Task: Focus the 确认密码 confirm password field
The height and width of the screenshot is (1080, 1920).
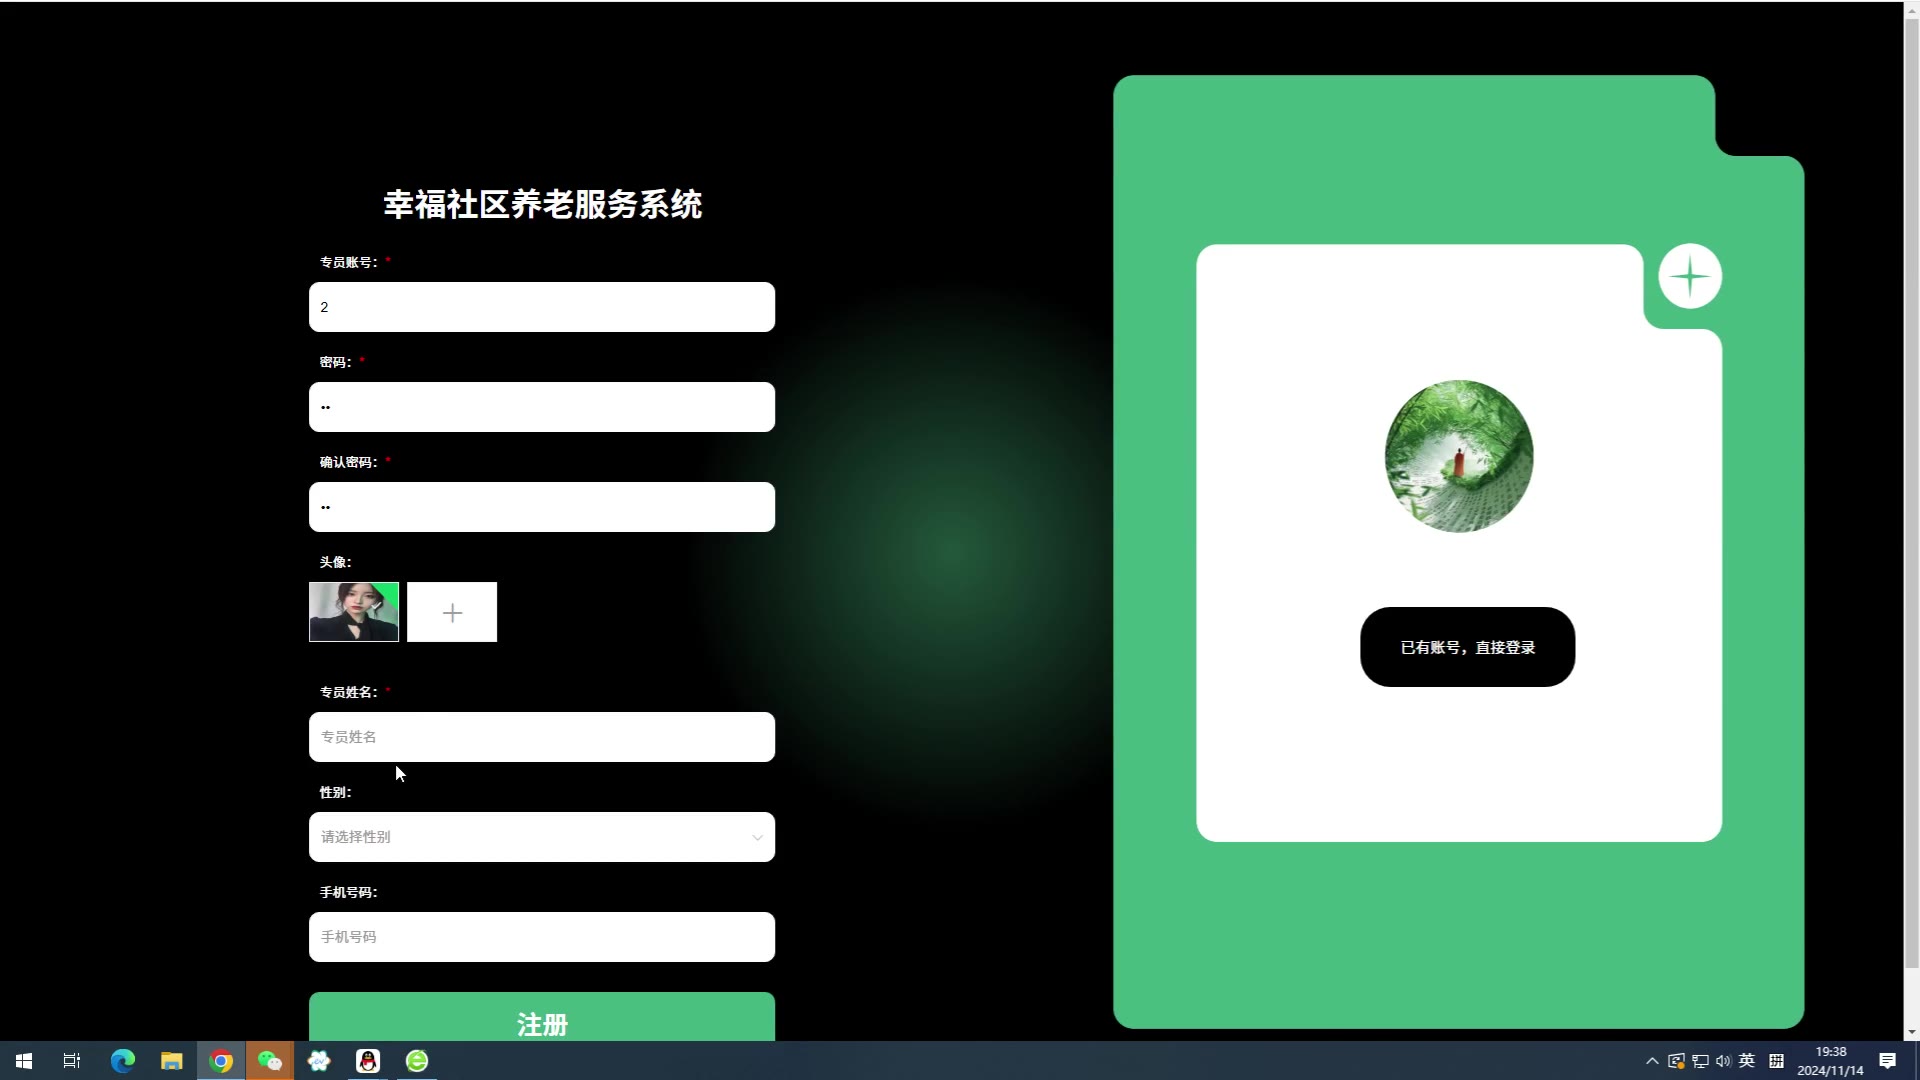Action: [x=541, y=507]
